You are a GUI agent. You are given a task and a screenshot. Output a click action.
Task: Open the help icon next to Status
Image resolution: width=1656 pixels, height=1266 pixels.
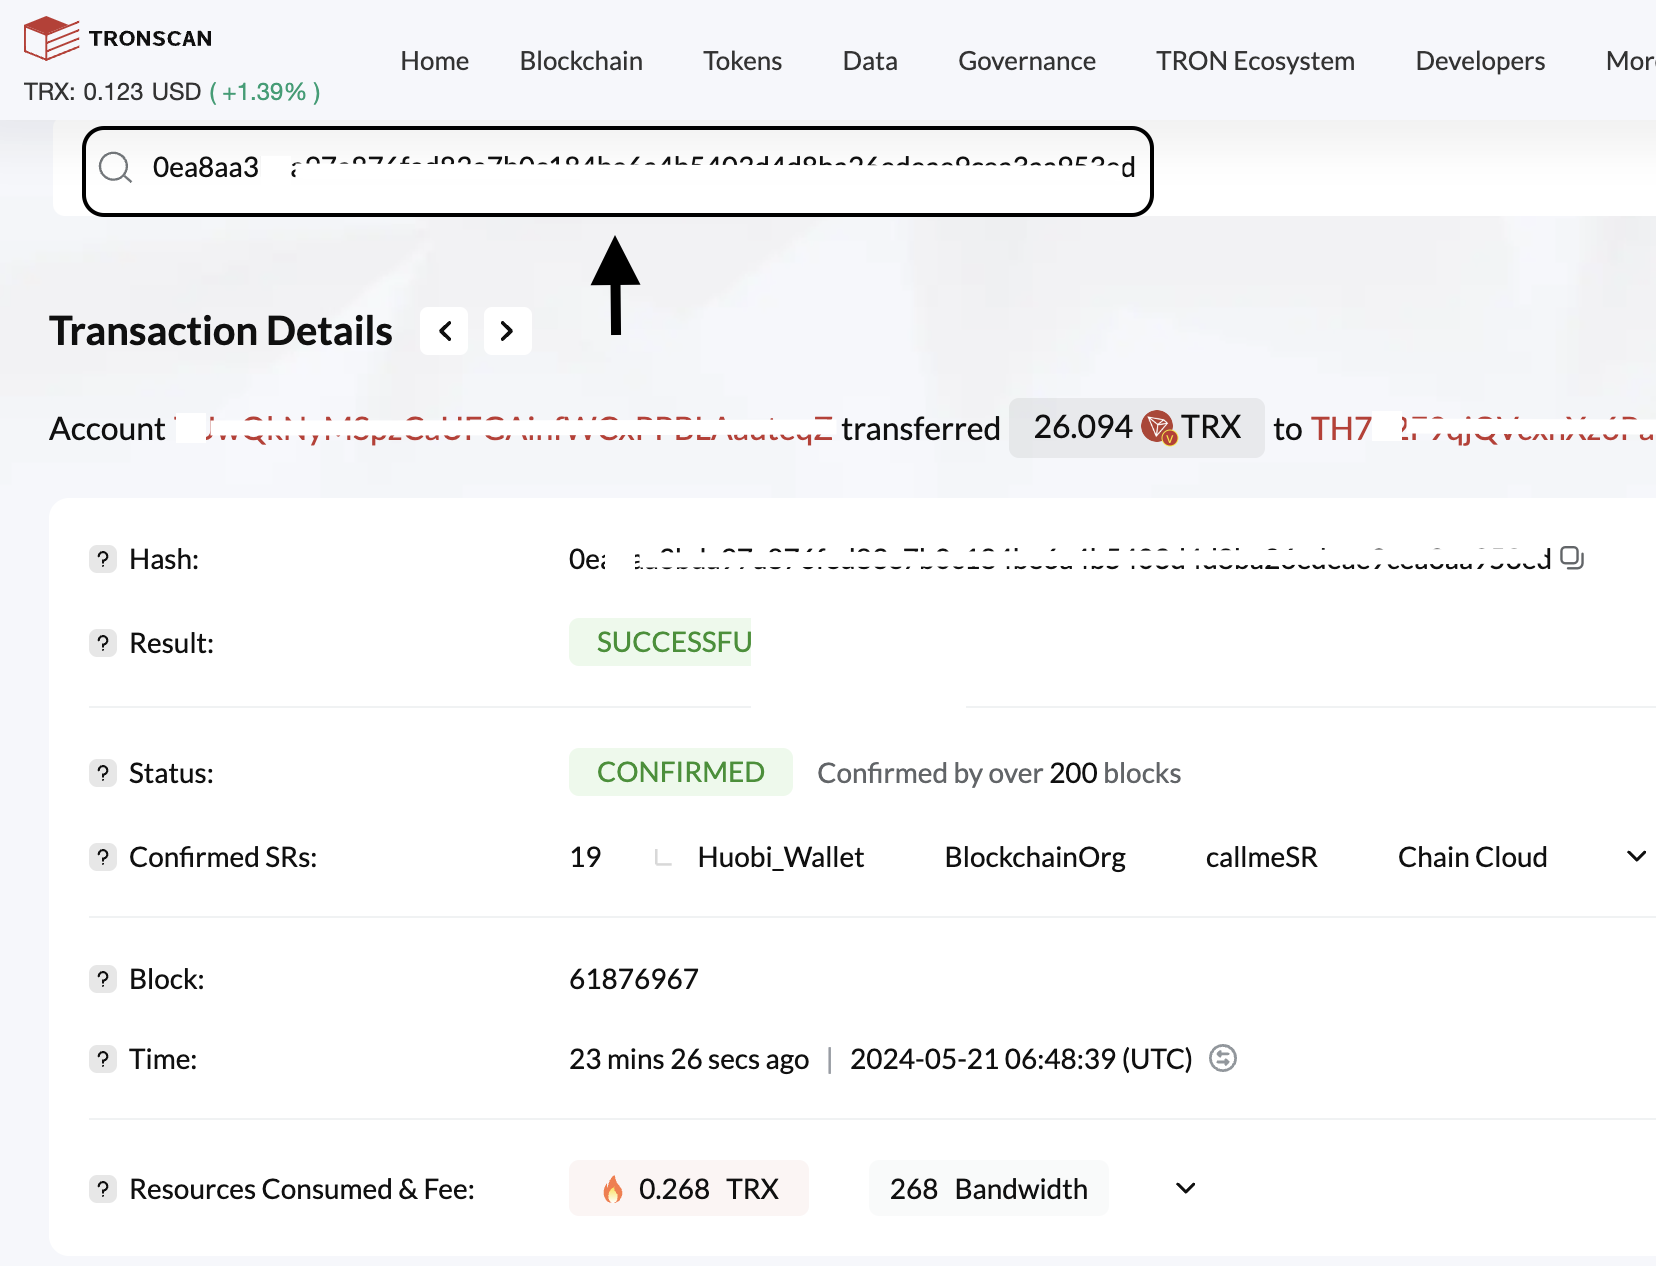coord(103,772)
